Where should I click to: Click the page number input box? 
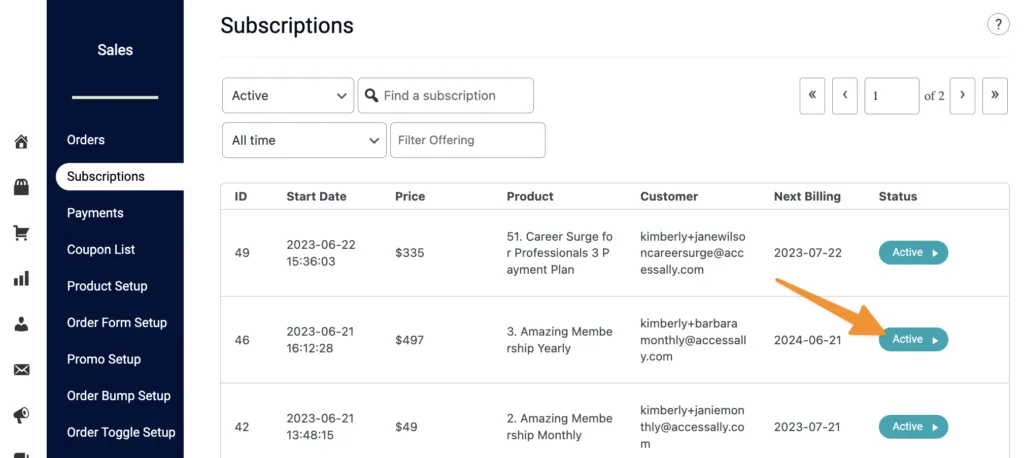point(891,96)
